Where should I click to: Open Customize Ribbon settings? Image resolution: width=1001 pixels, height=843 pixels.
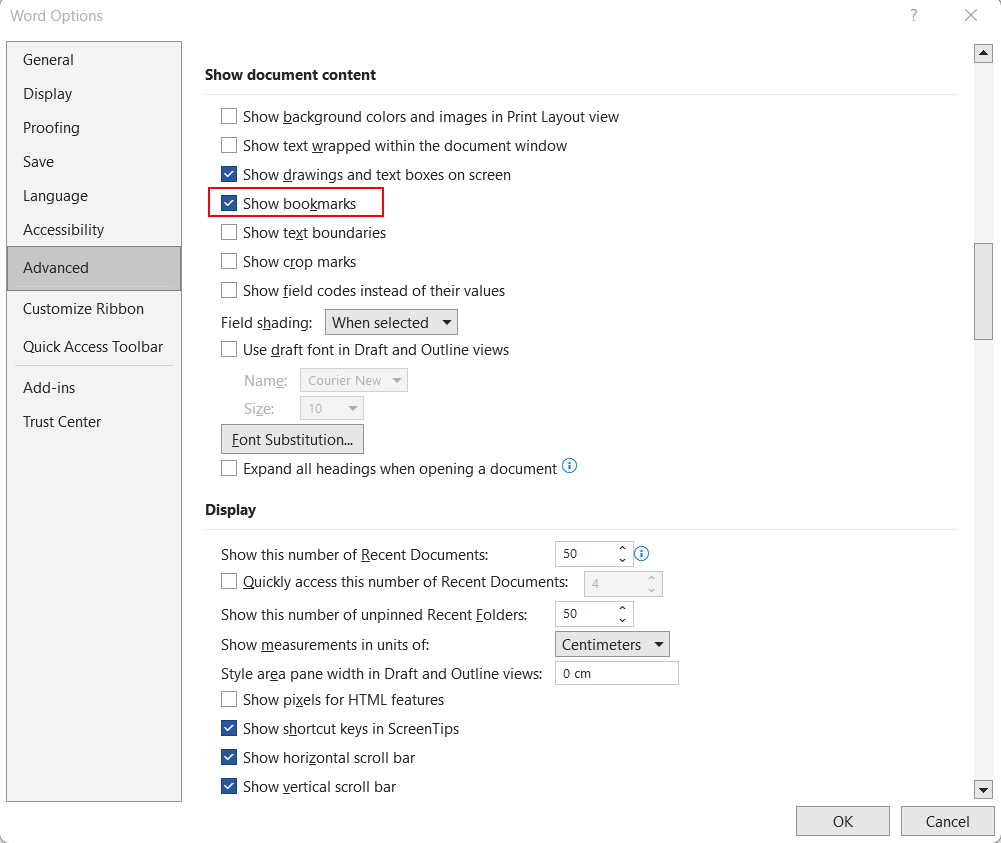(x=94, y=309)
